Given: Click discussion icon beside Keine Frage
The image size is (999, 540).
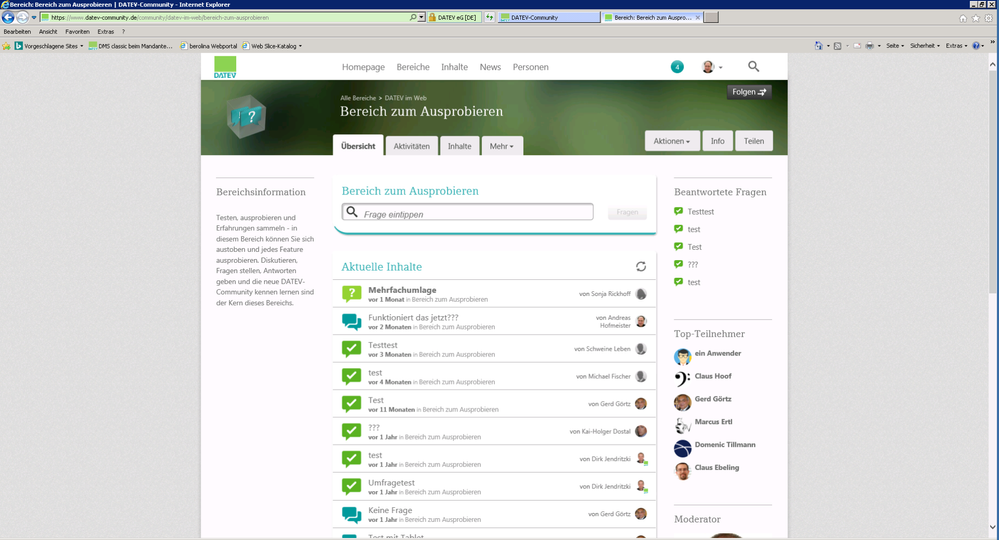Looking at the screenshot, I should tap(352, 514).
